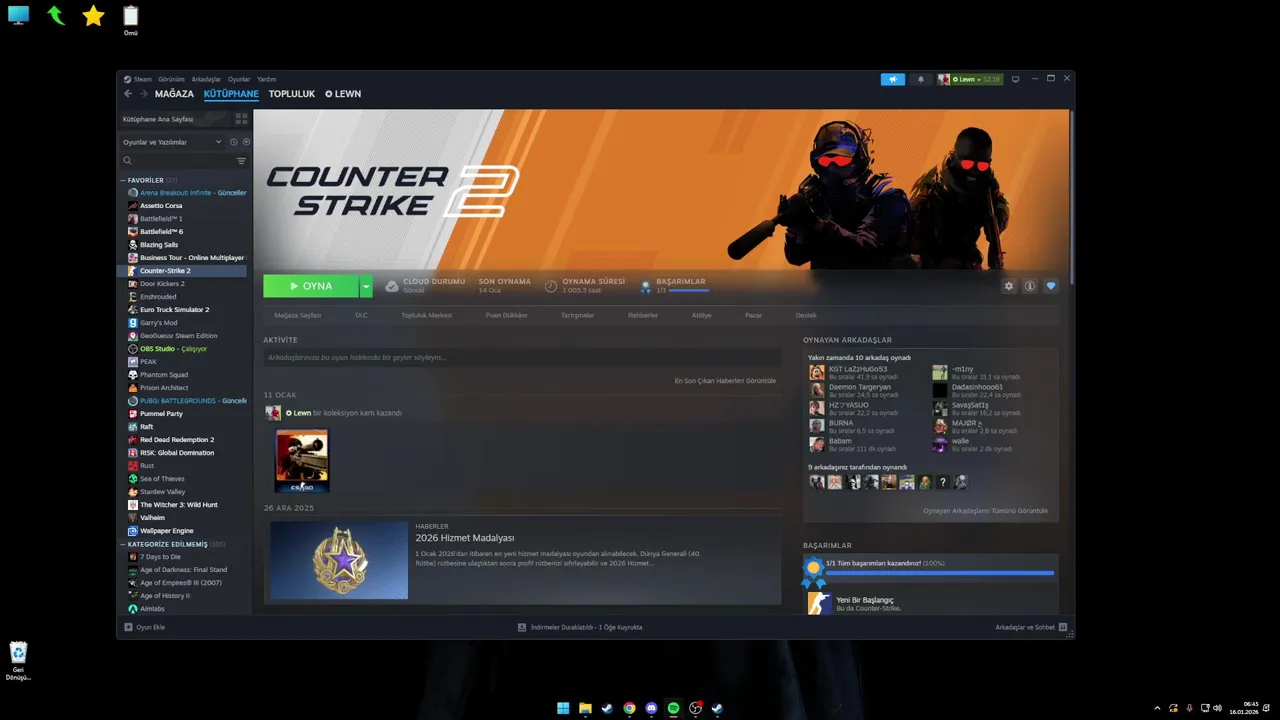Click the Add Game plus icon

tap(128, 627)
